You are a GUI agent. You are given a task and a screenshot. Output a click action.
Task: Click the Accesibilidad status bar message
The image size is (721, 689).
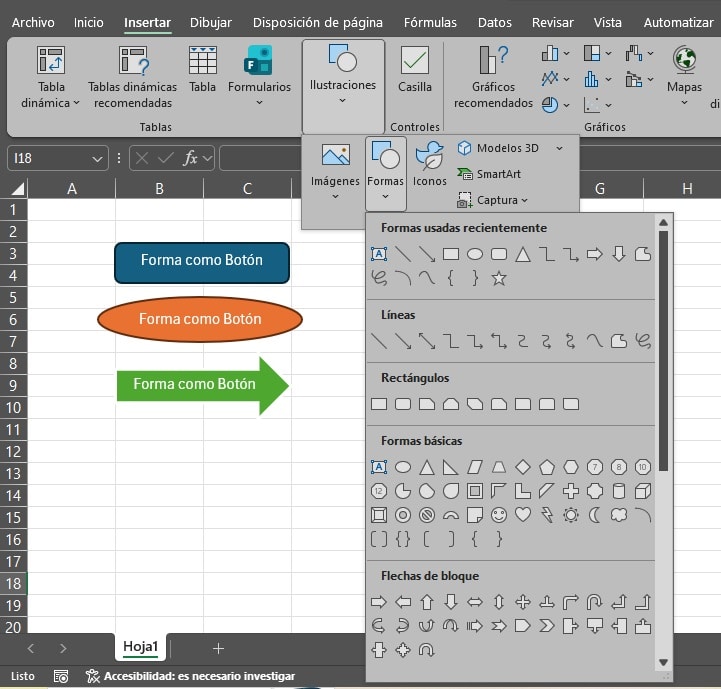click(190, 676)
